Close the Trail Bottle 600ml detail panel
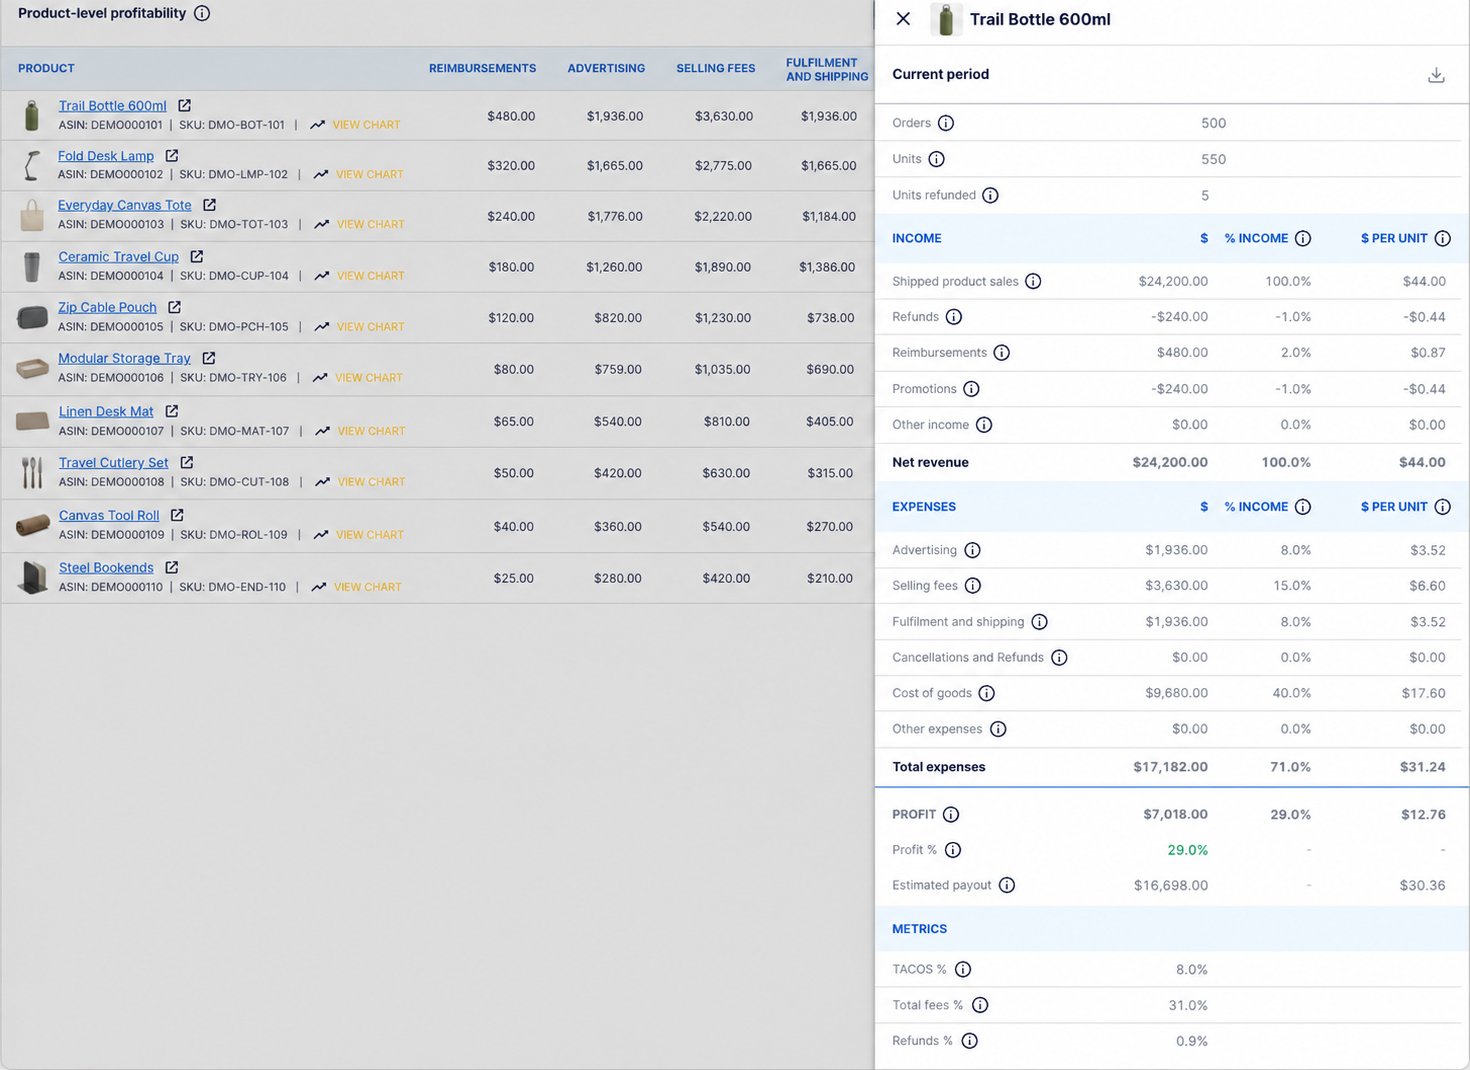This screenshot has width=1470, height=1070. [x=903, y=19]
